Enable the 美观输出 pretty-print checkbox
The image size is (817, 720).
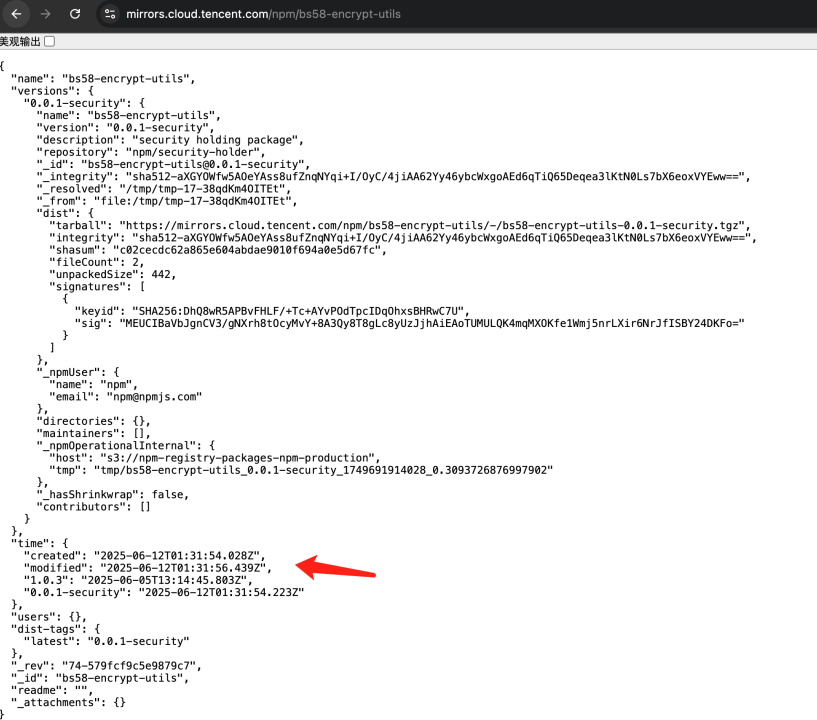coord(49,41)
